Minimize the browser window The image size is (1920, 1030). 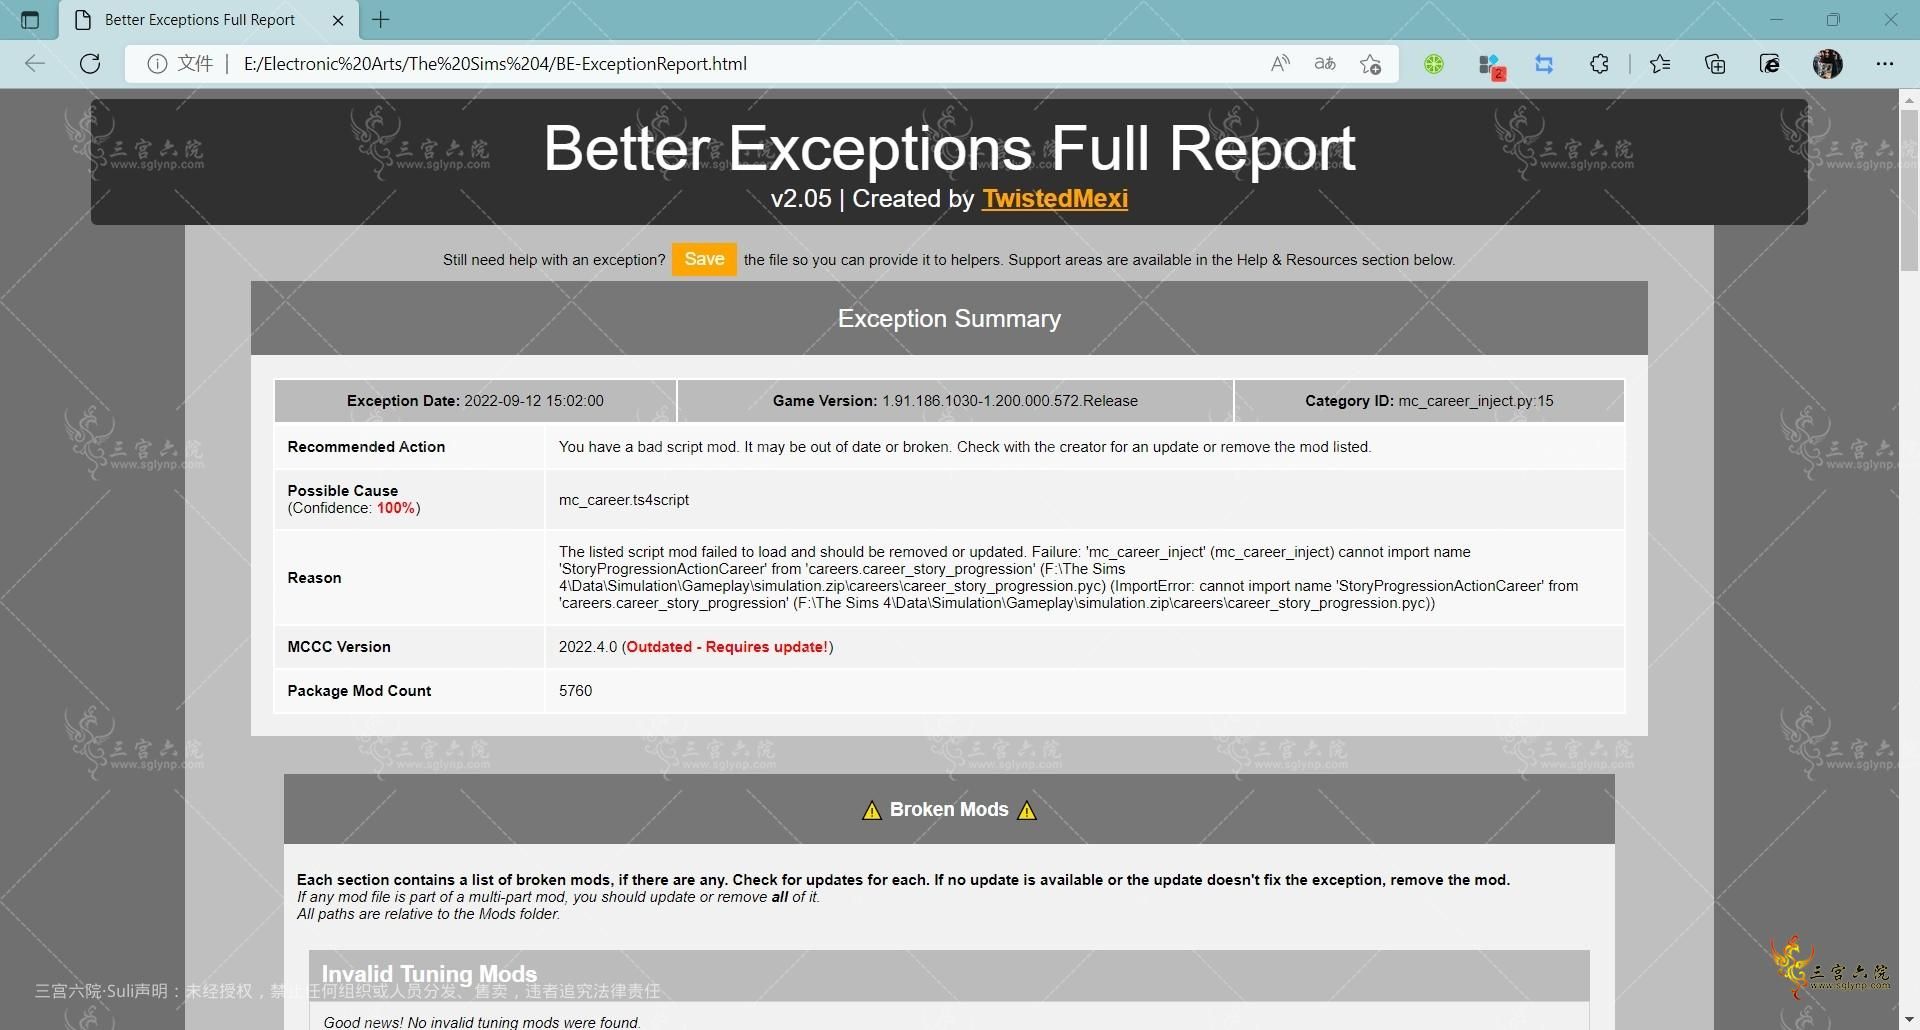coord(1776,19)
